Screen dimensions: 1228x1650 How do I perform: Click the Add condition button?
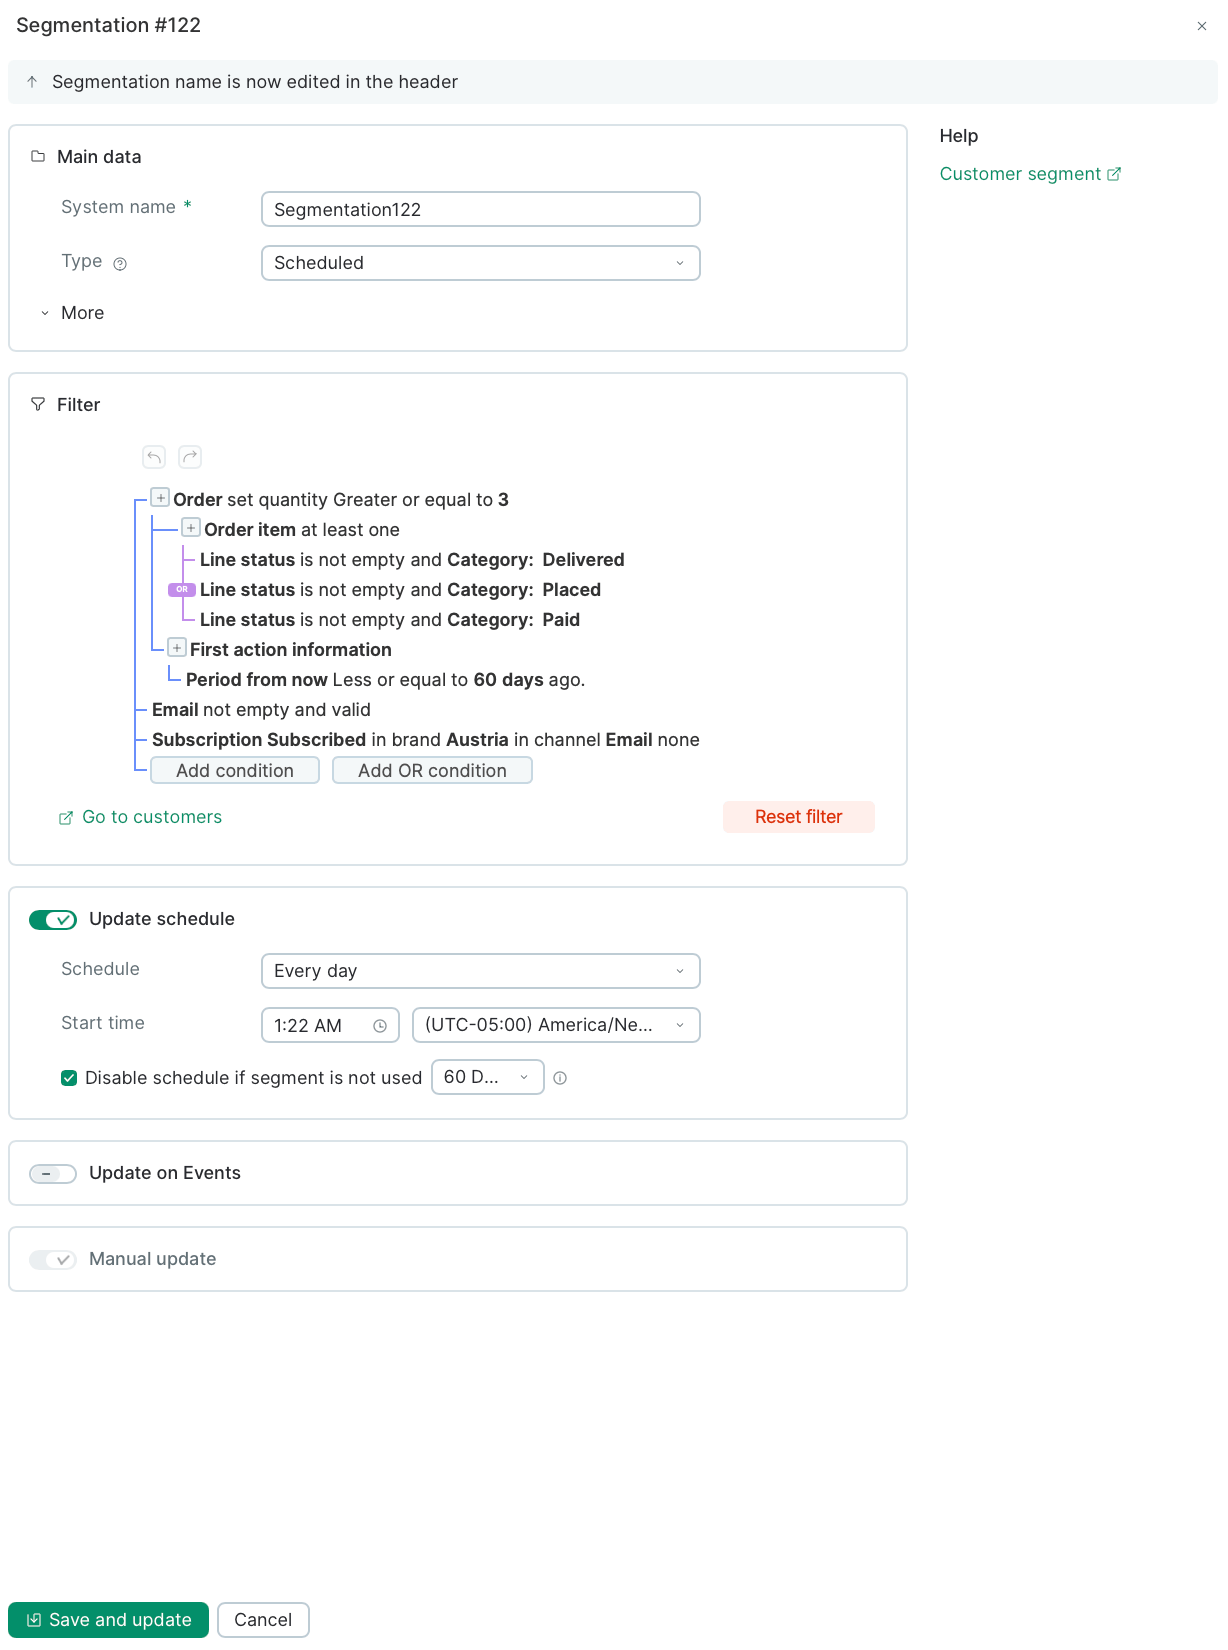coord(235,770)
